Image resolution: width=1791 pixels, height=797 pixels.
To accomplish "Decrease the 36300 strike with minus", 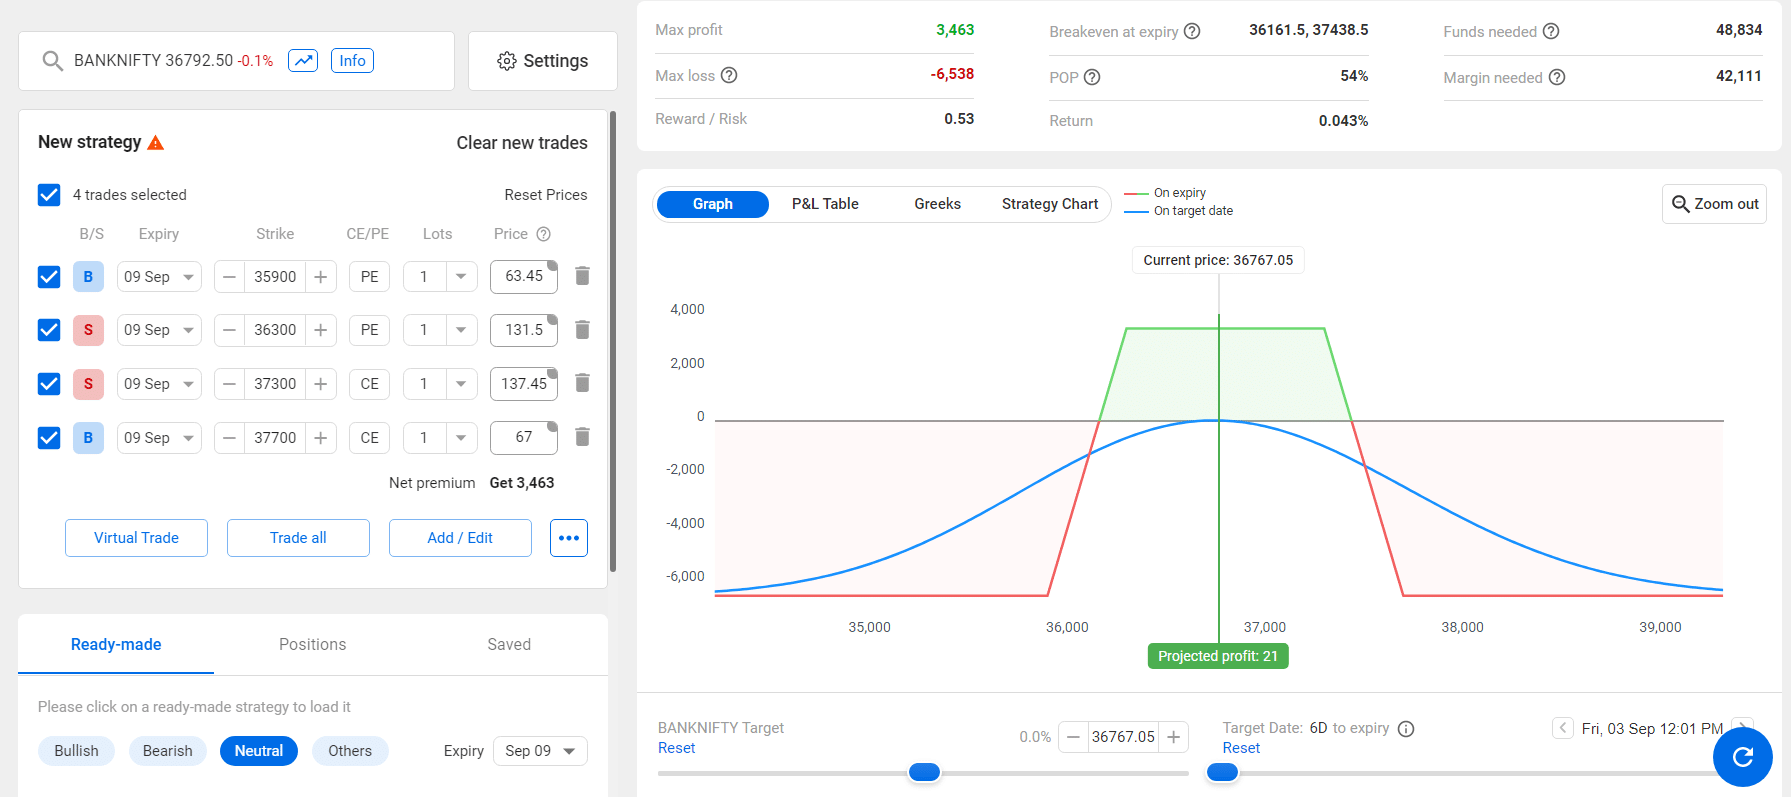I will tap(229, 330).
